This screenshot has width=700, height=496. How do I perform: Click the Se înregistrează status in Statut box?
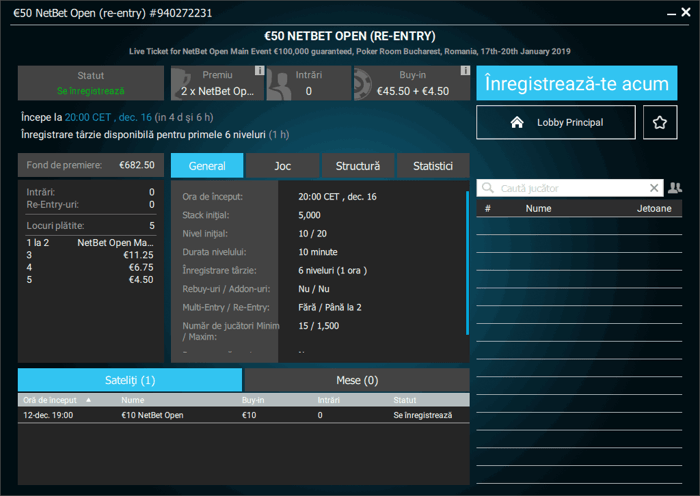(x=91, y=91)
